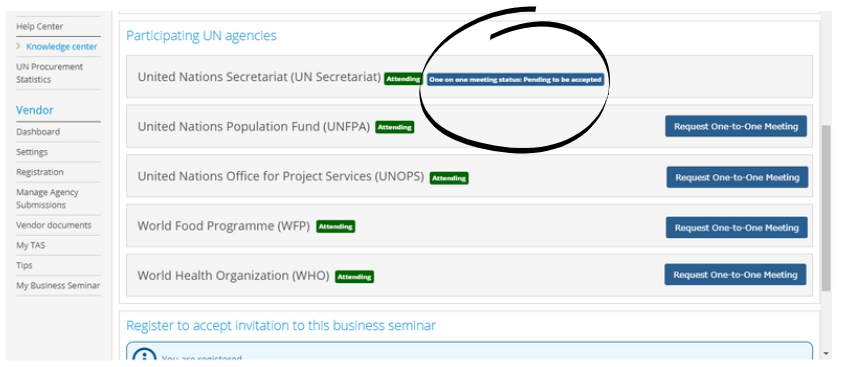
Task: Click the UN Secretariat pending meeting status badge
Action: [x=515, y=79]
